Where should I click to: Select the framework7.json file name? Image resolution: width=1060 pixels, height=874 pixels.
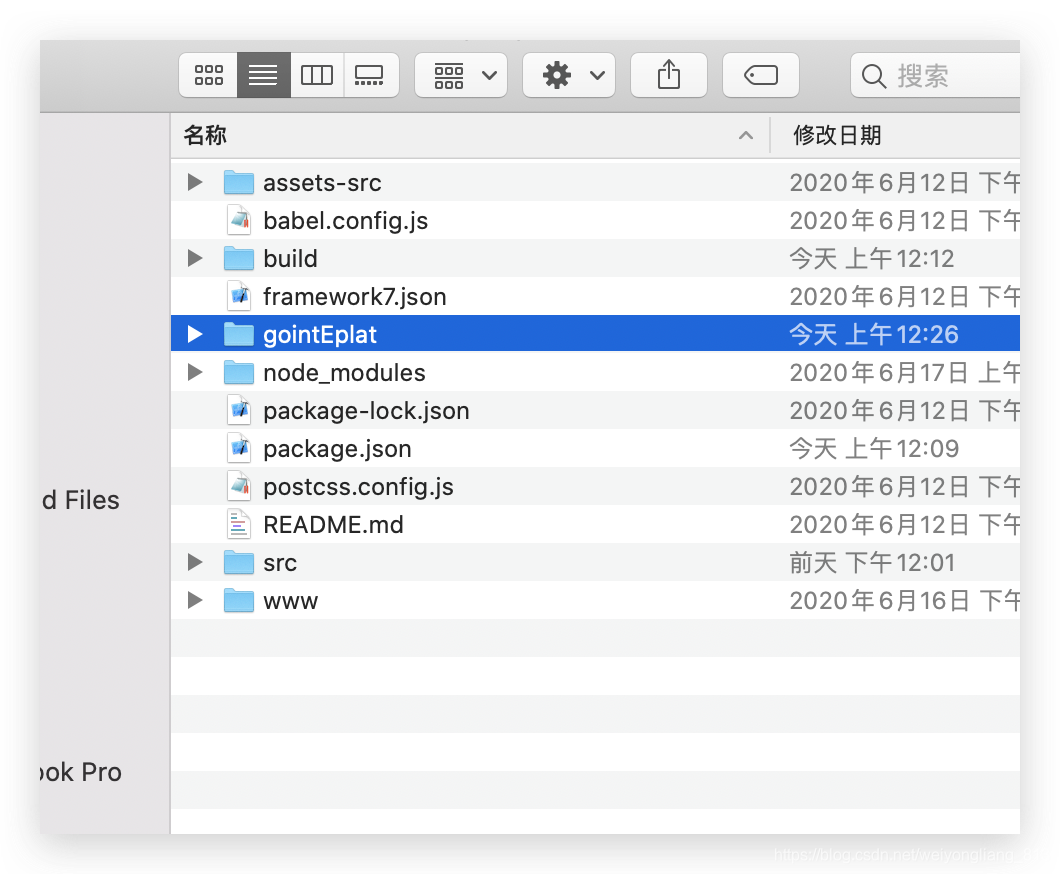(x=355, y=297)
